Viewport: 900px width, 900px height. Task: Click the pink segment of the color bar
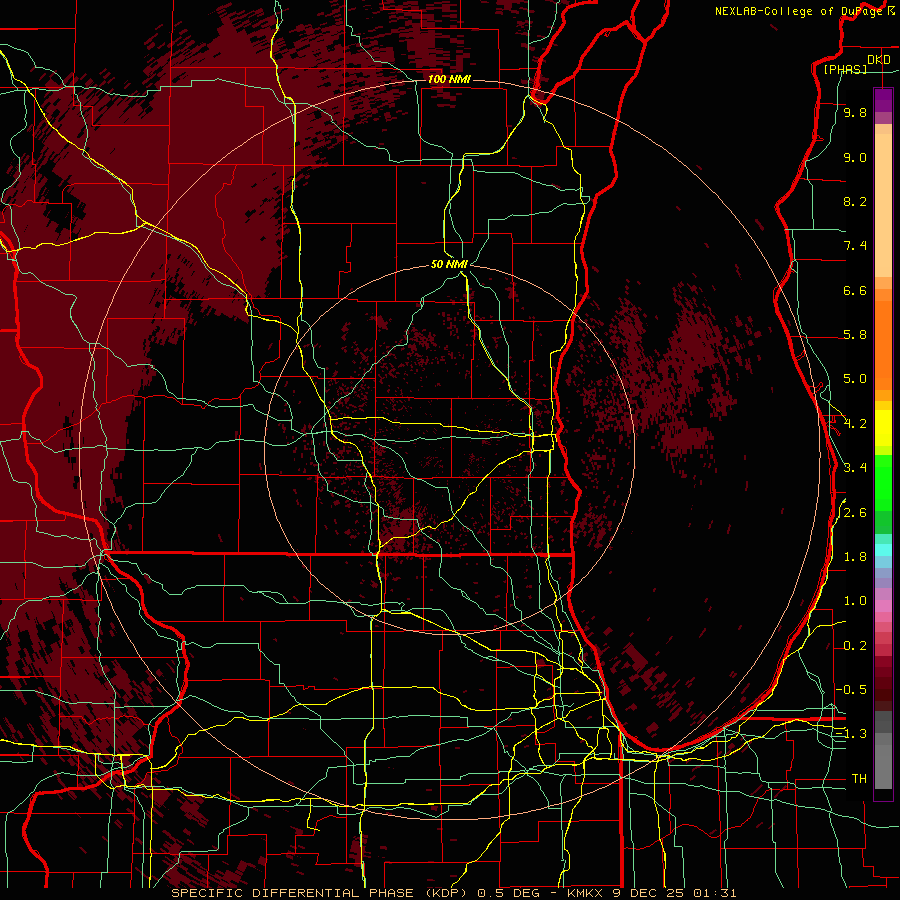[883, 606]
